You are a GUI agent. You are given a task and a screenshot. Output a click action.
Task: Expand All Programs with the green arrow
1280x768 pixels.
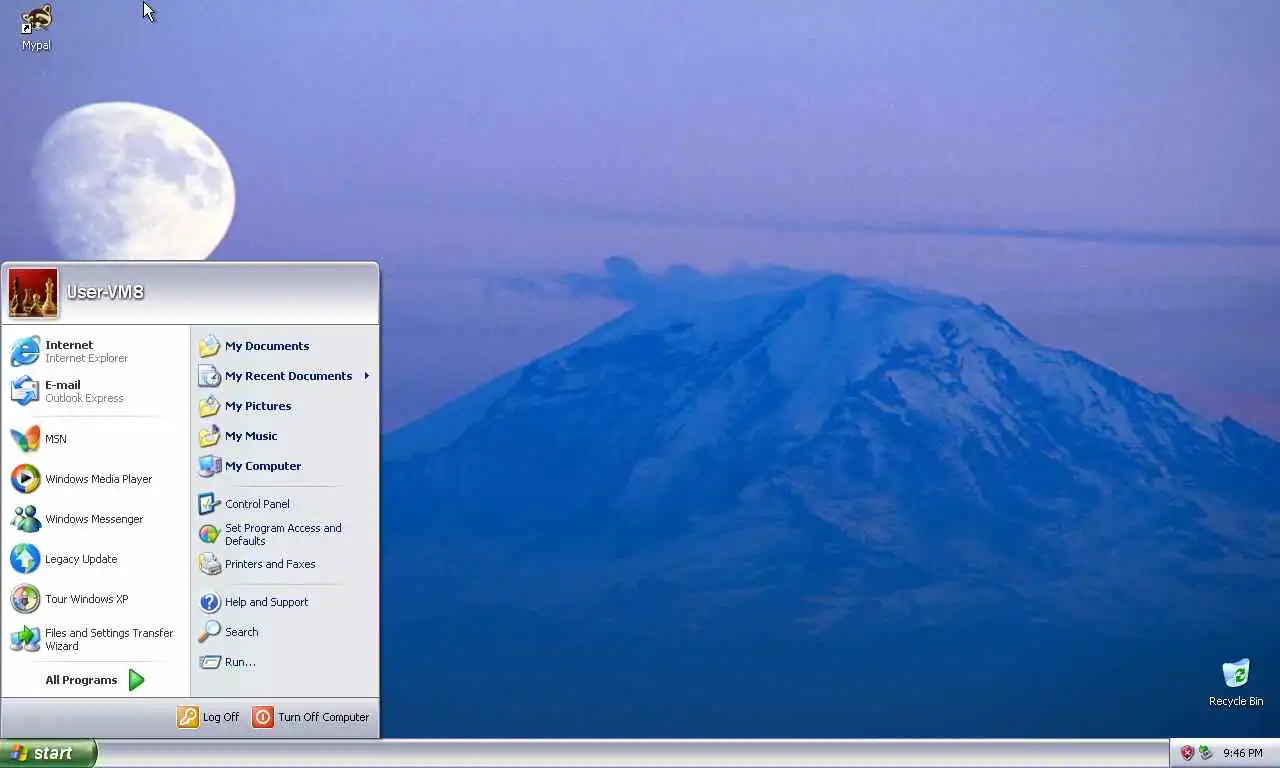[x=137, y=680]
